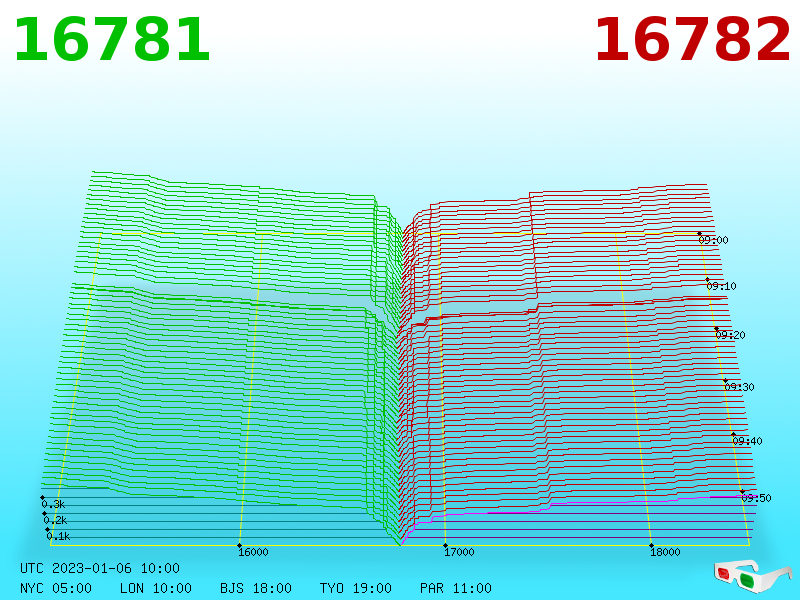
Task: Click the 0.1k volume axis label
Action: pos(58,536)
